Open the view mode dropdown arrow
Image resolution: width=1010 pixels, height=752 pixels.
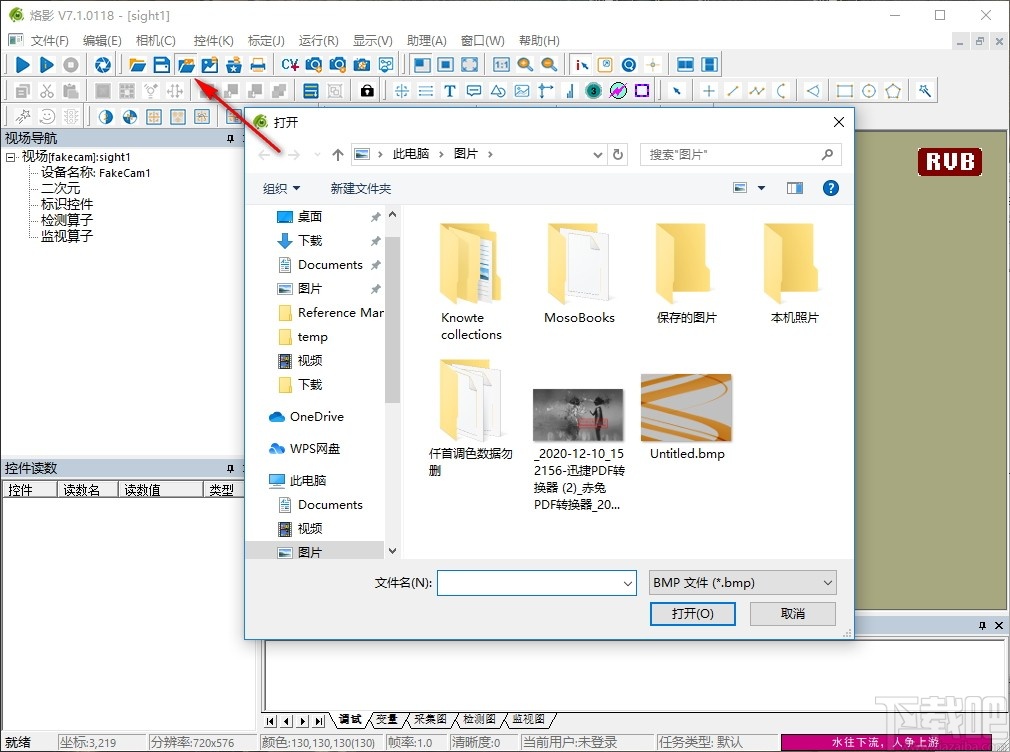[x=761, y=188]
